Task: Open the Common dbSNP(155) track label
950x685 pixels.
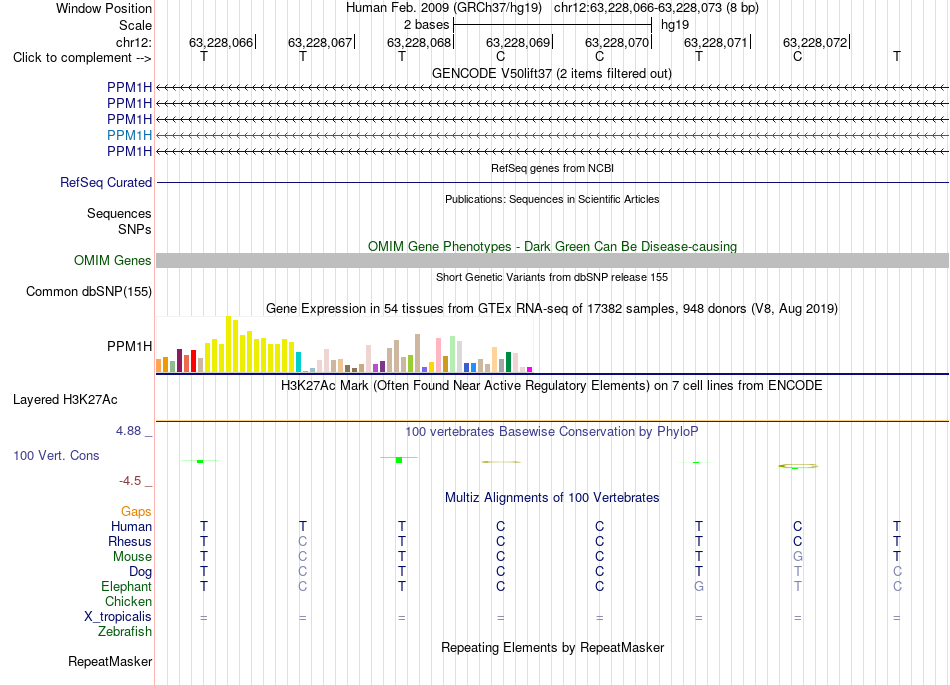Action: point(89,291)
